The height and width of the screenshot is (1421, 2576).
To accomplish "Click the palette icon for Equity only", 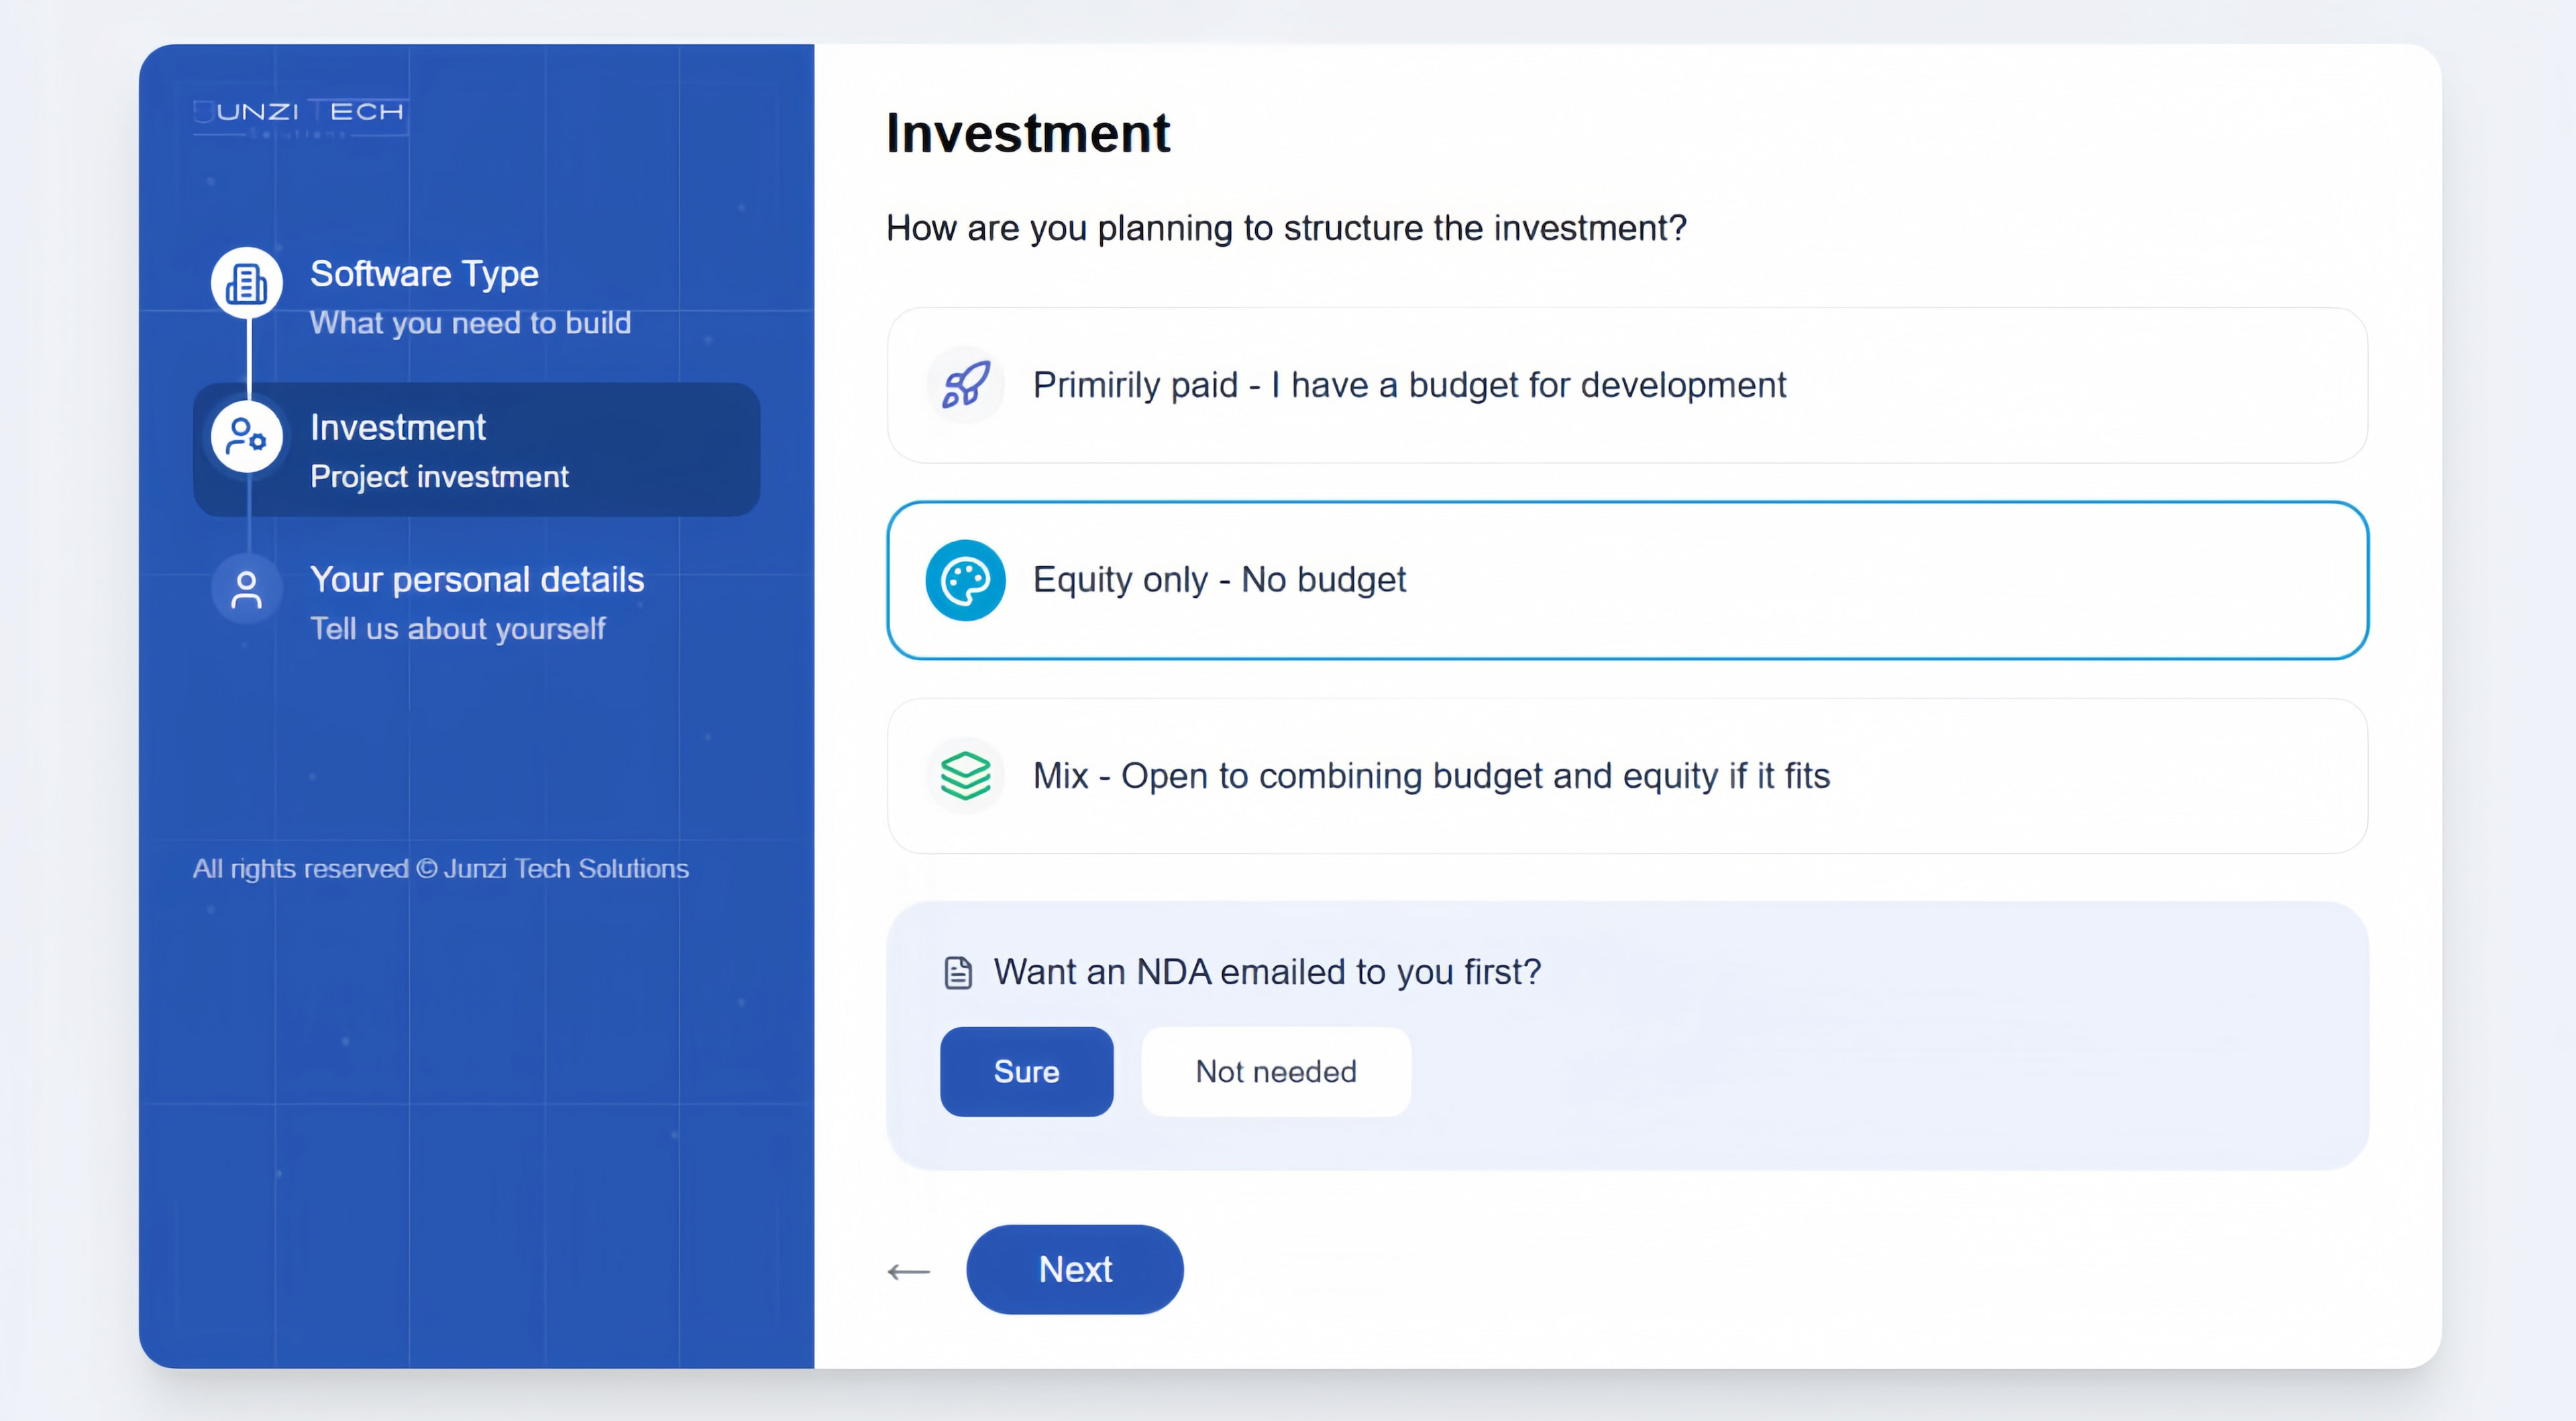I will (x=965, y=580).
